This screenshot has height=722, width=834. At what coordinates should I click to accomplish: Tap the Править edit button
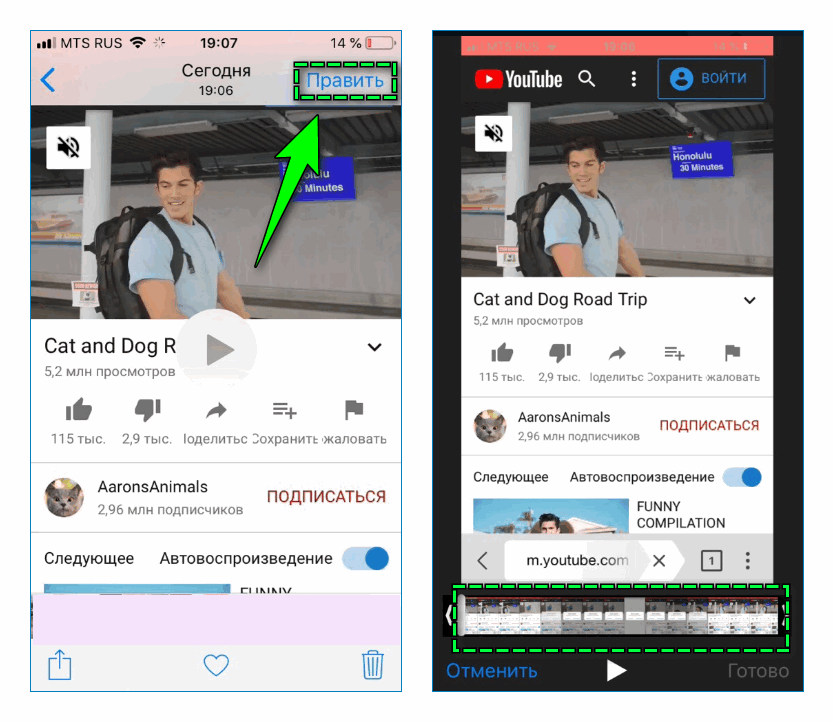pyautogui.click(x=345, y=81)
